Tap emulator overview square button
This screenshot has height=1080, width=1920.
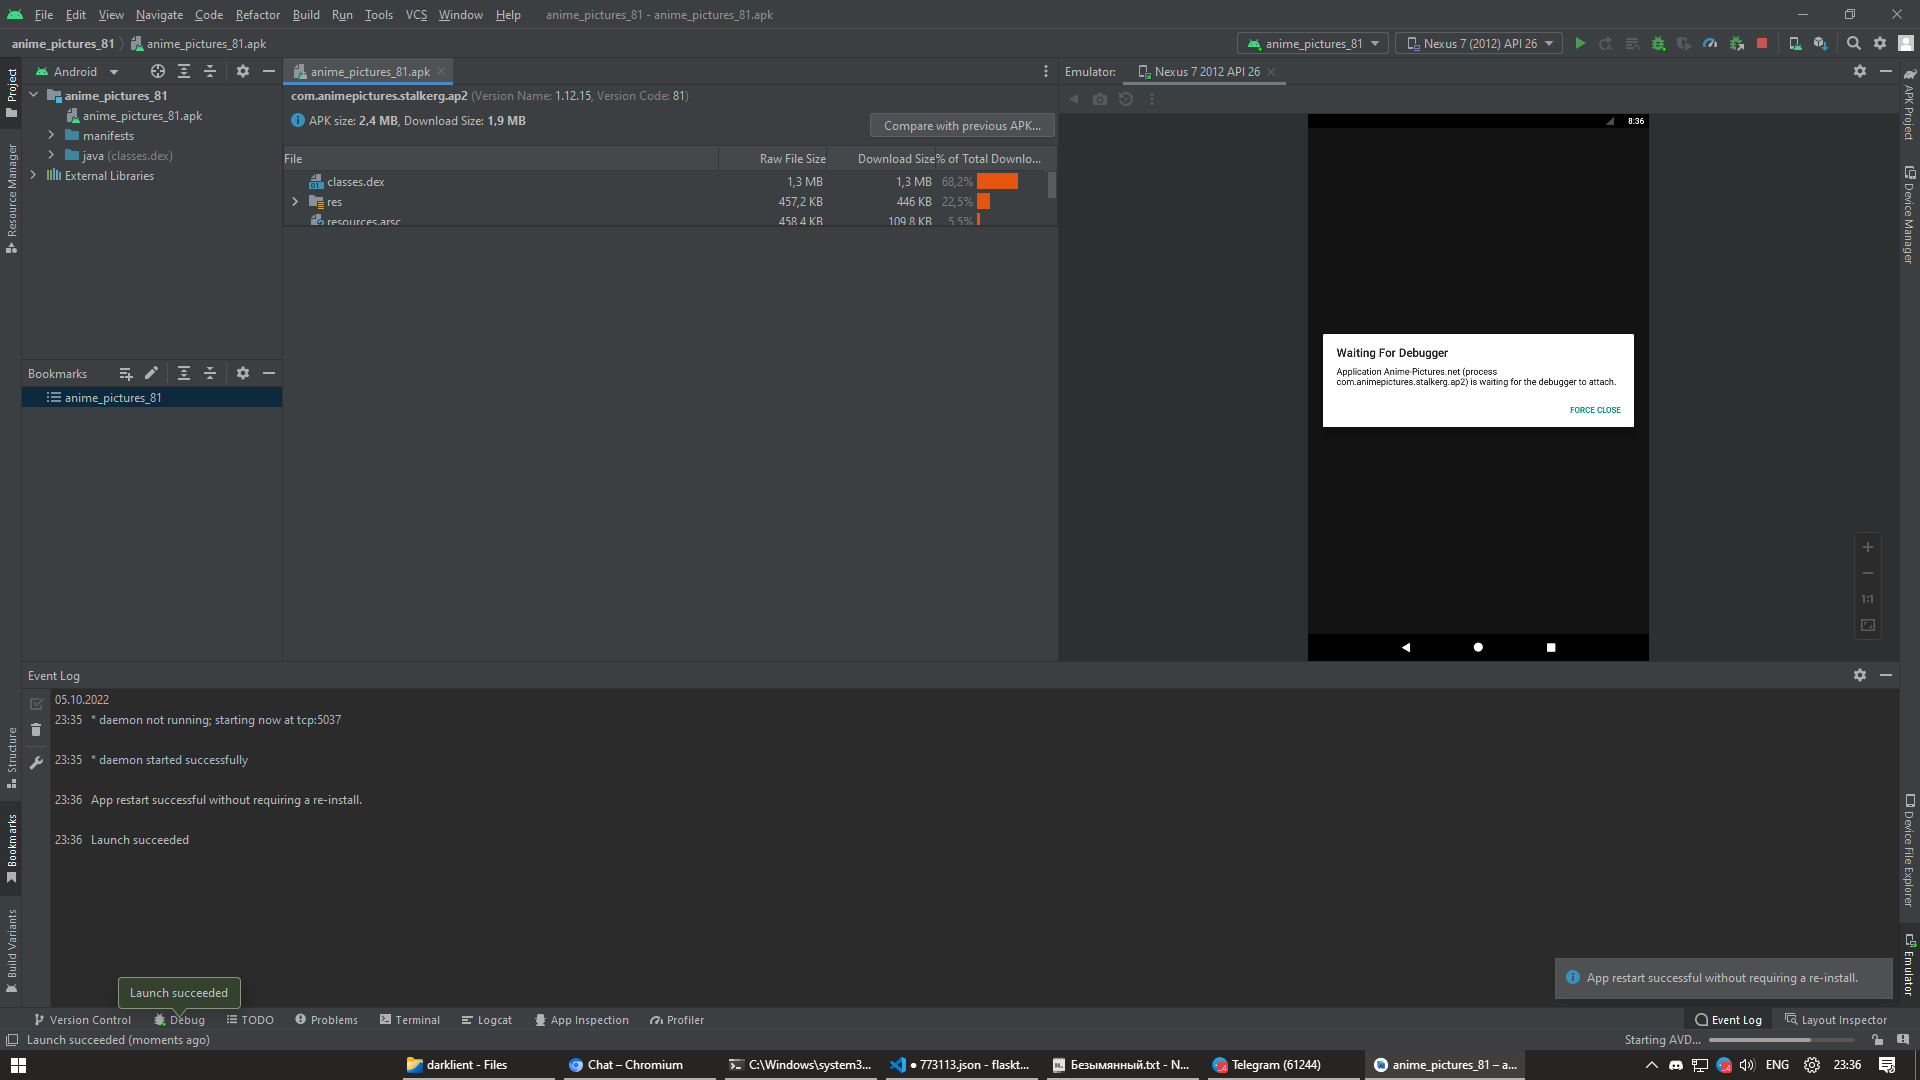[1551, 648]
